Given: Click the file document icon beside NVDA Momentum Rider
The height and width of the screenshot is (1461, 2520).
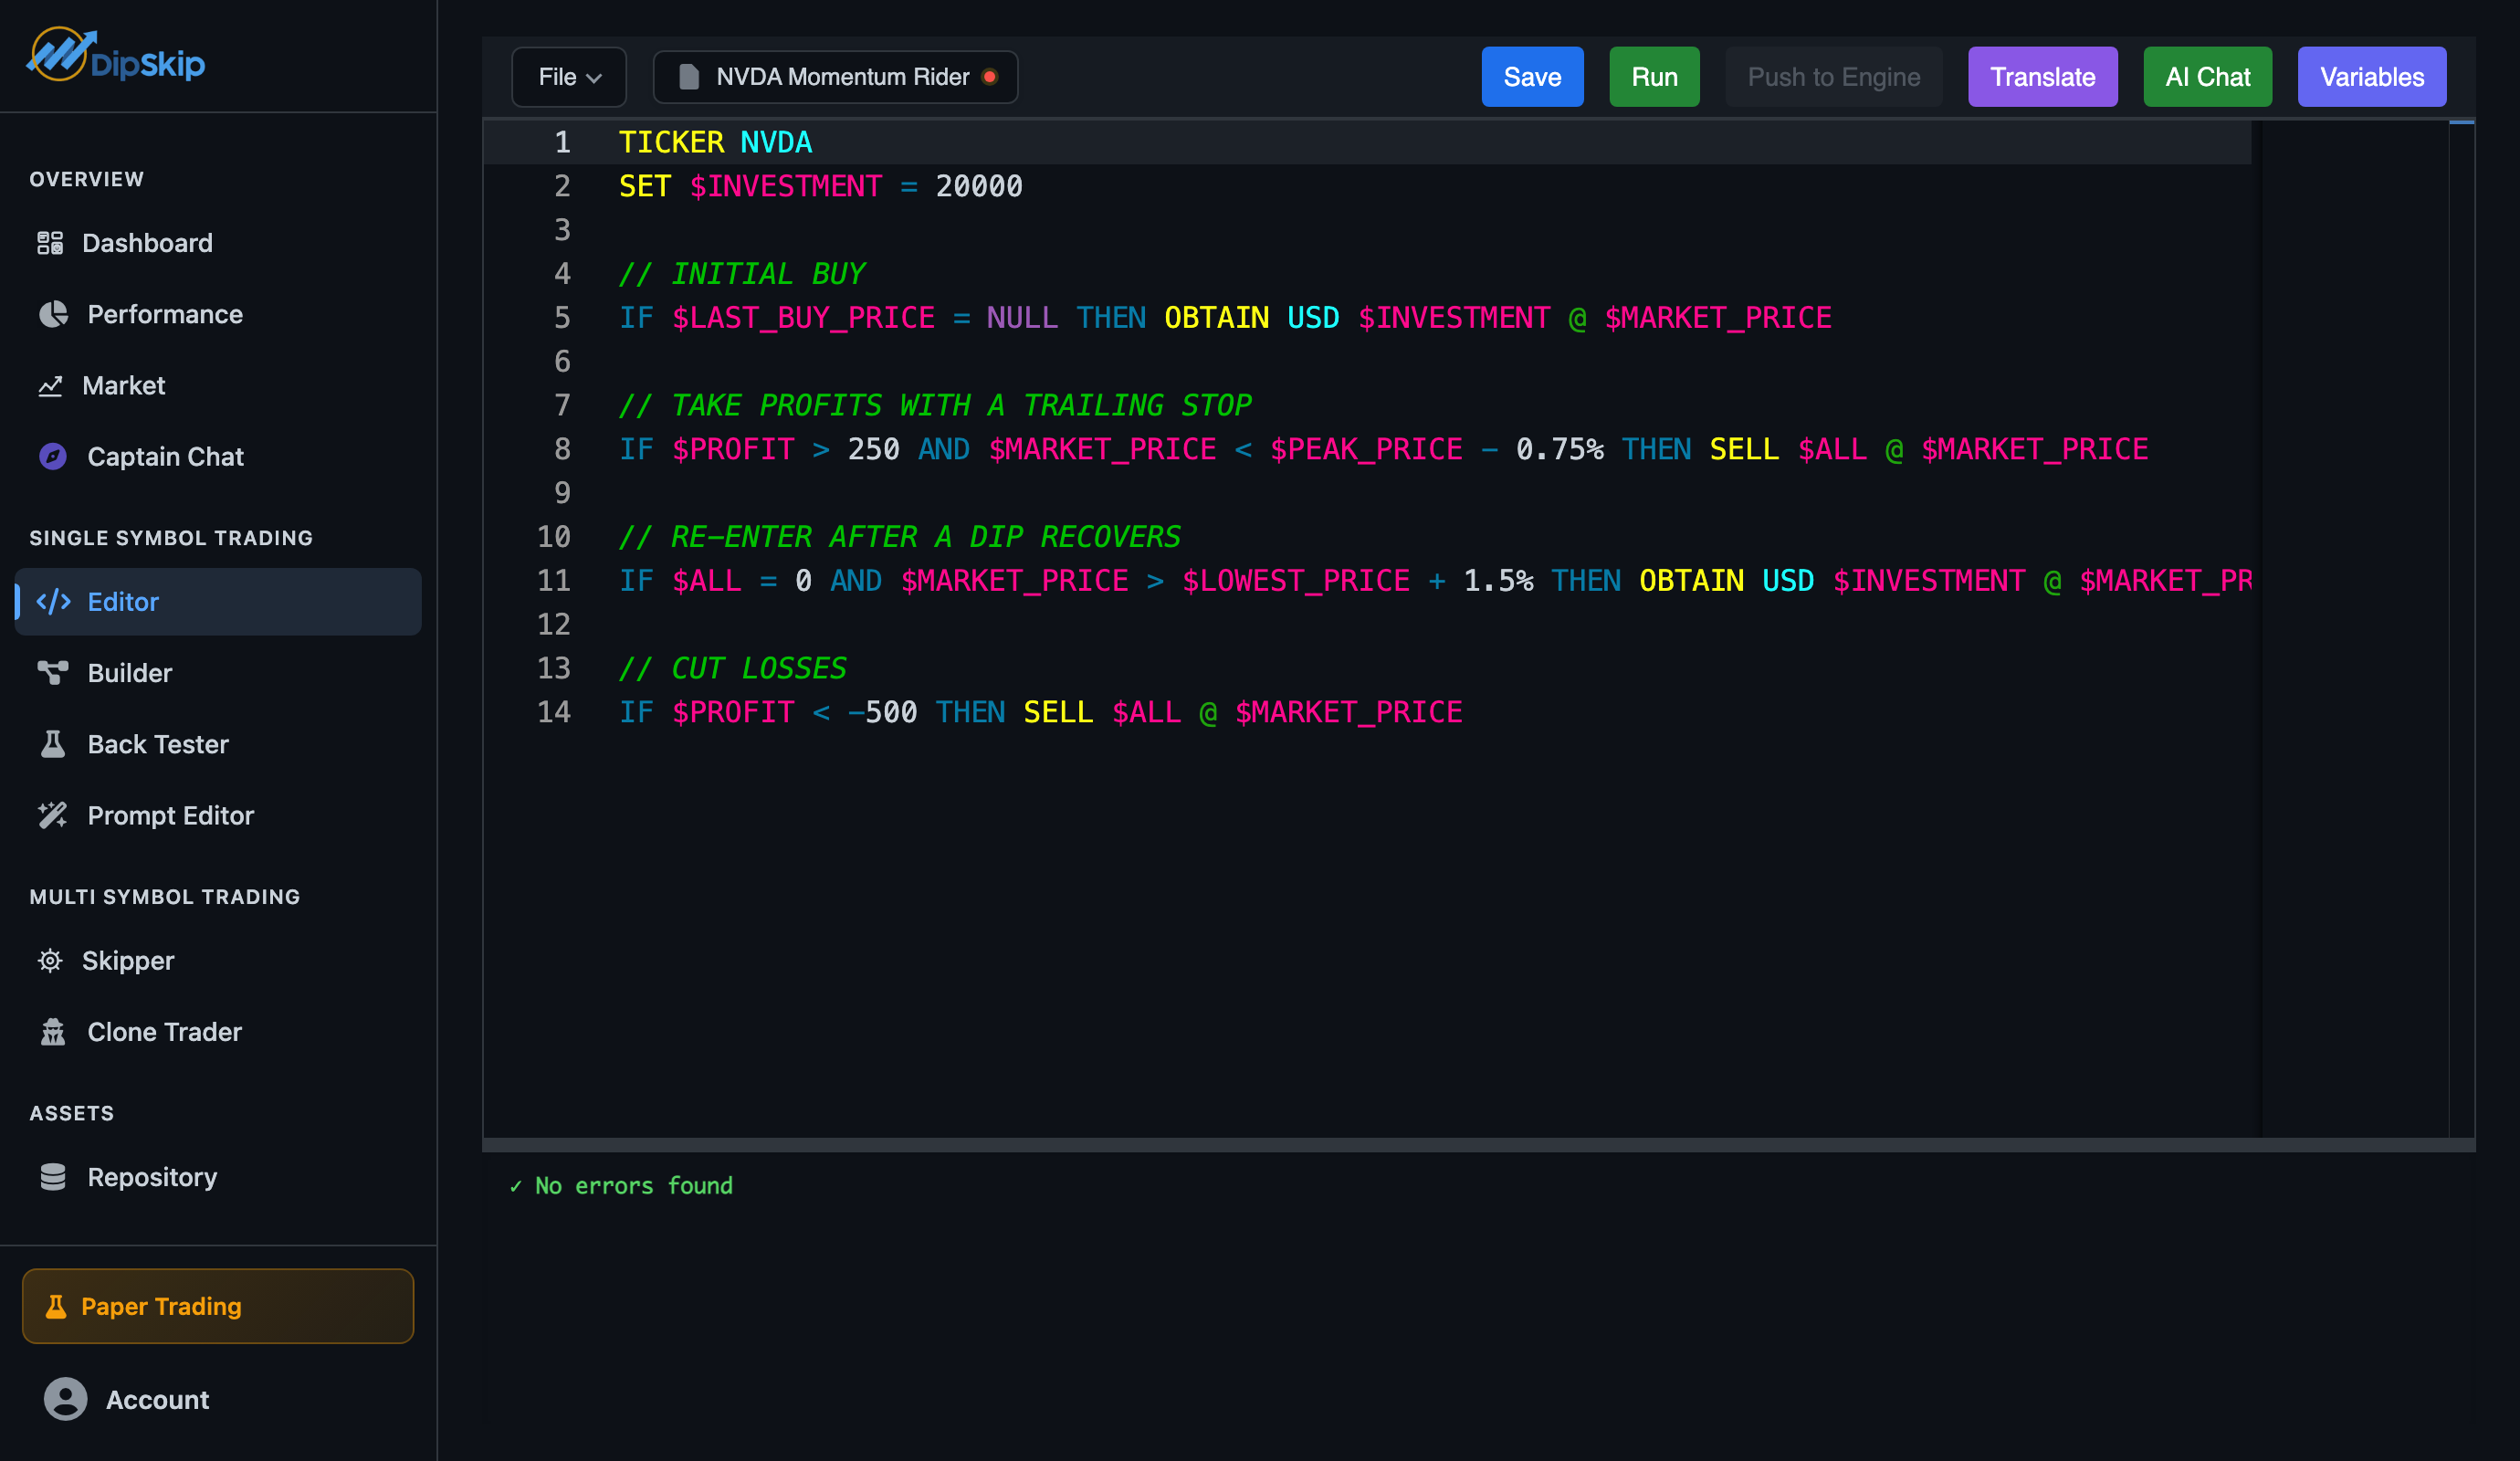Looking at the screenshot, I should click(688, 77).
